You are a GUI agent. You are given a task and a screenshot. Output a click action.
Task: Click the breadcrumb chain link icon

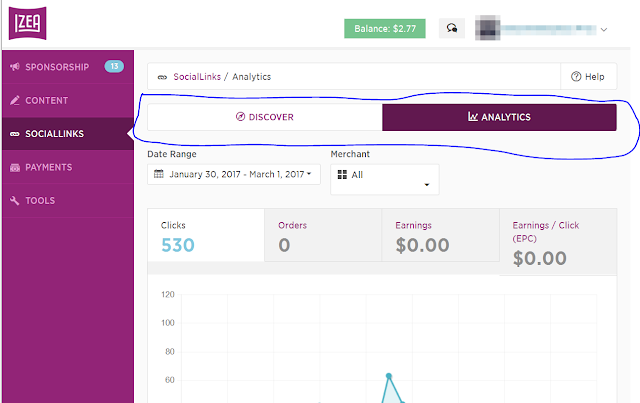[x=162, y=77]
